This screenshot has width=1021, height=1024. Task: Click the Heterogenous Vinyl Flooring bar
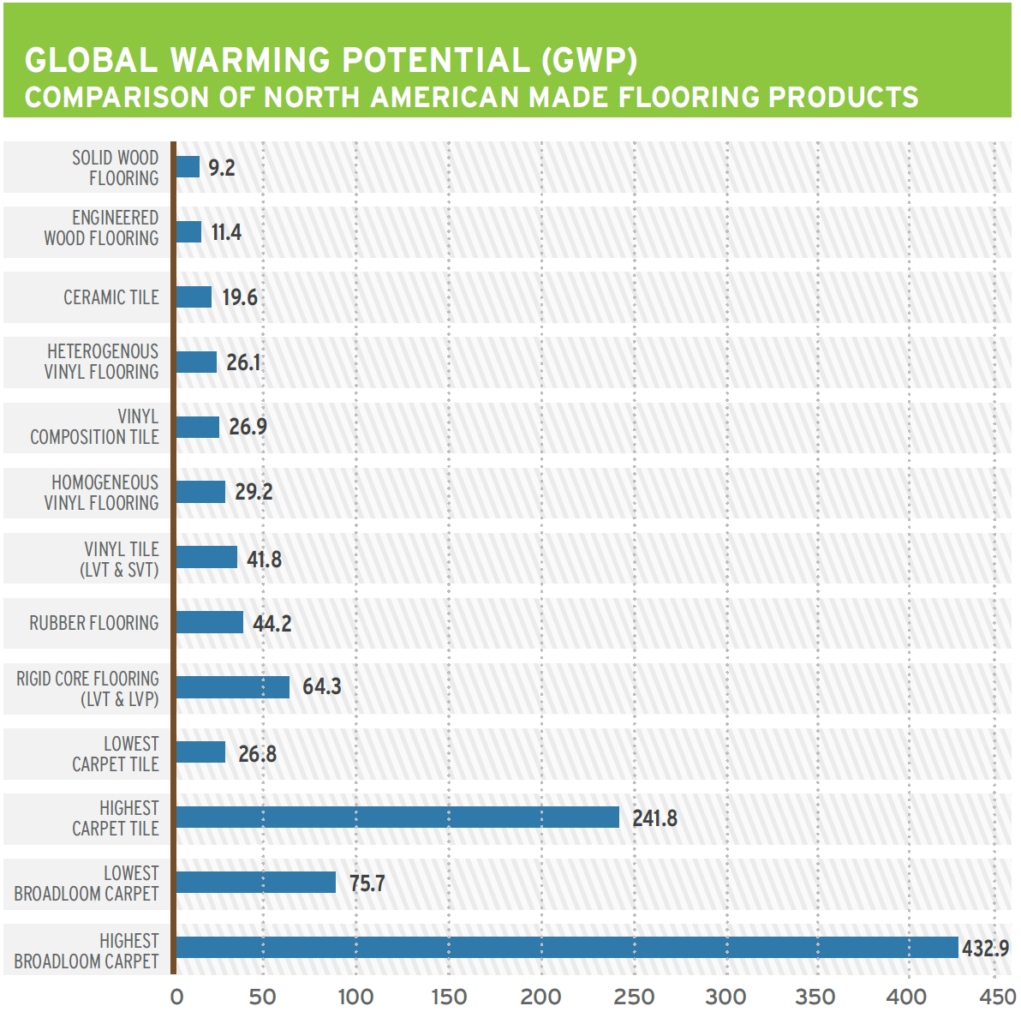[197, 362]
